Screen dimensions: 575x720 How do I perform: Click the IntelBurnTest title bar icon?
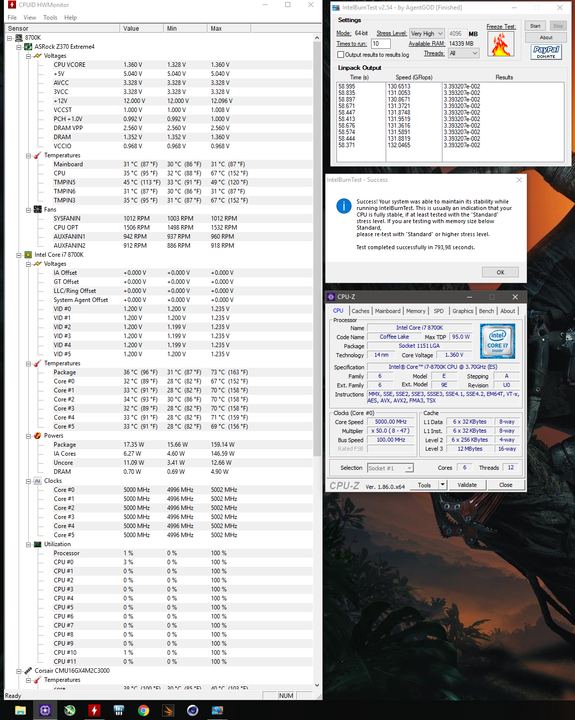pyautogui.click(x=336, y=8)
